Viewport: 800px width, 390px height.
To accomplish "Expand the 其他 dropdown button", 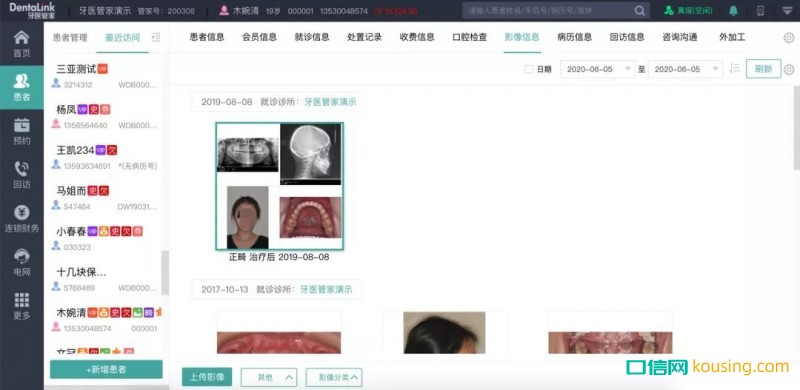I will point(269,377).
